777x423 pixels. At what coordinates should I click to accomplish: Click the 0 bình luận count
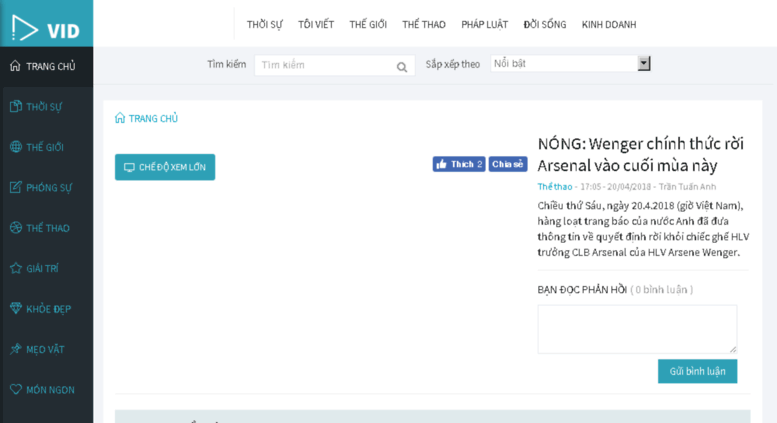662,290
